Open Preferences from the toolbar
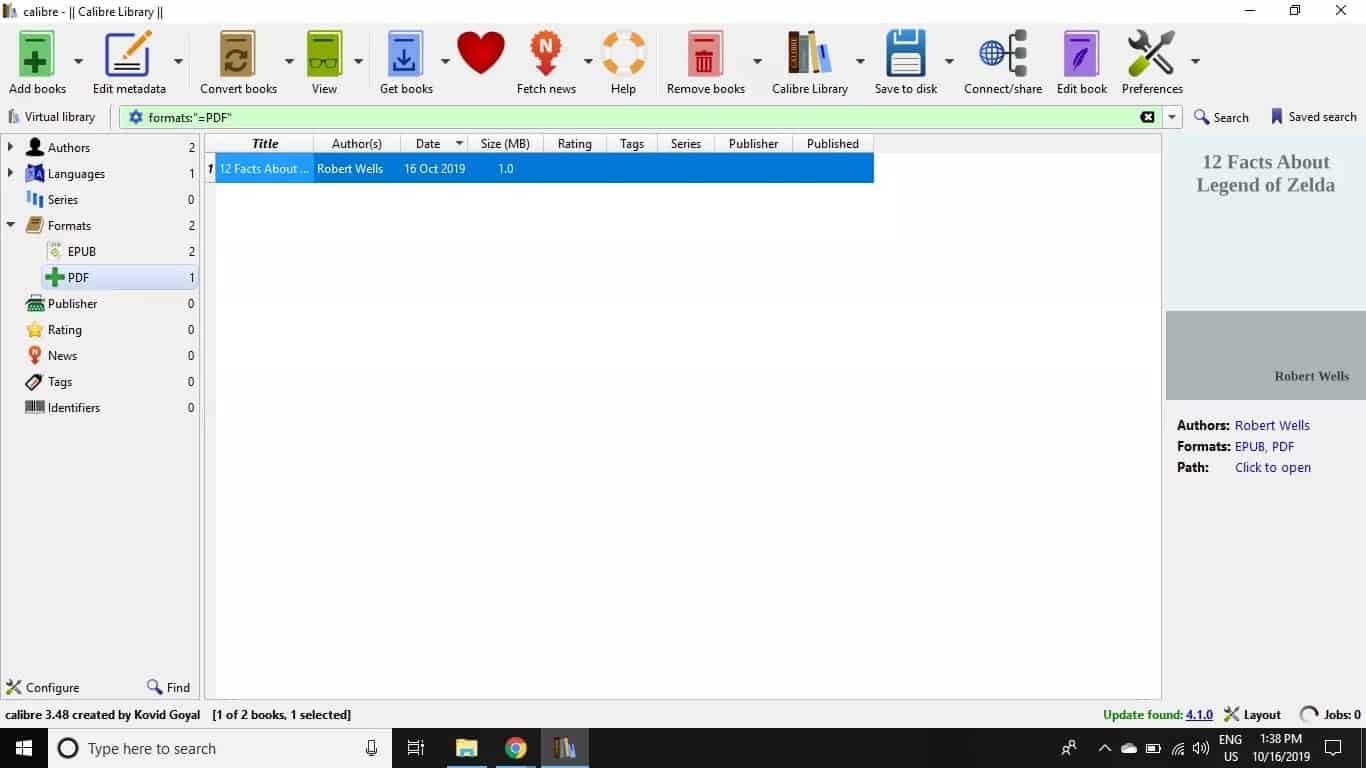 click(x=1151, y=54)
